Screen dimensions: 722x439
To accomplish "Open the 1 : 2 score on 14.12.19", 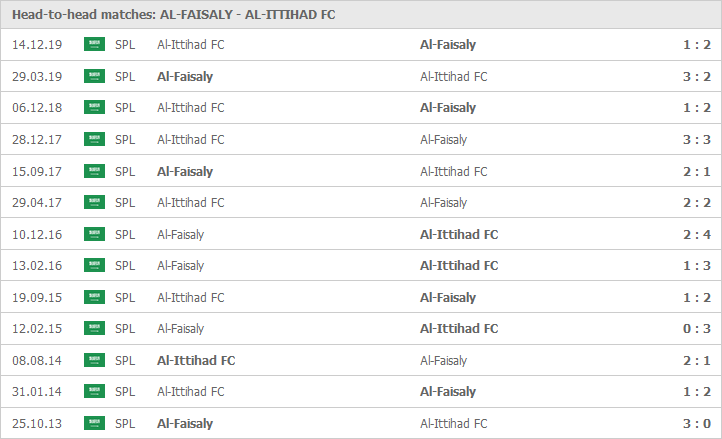I will 697,45.
